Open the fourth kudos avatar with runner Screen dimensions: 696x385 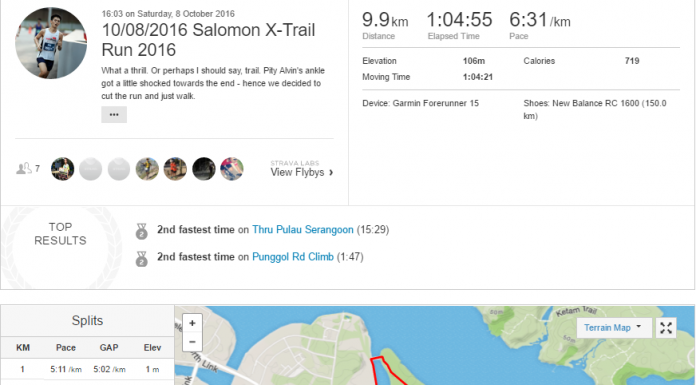(147, 169)
